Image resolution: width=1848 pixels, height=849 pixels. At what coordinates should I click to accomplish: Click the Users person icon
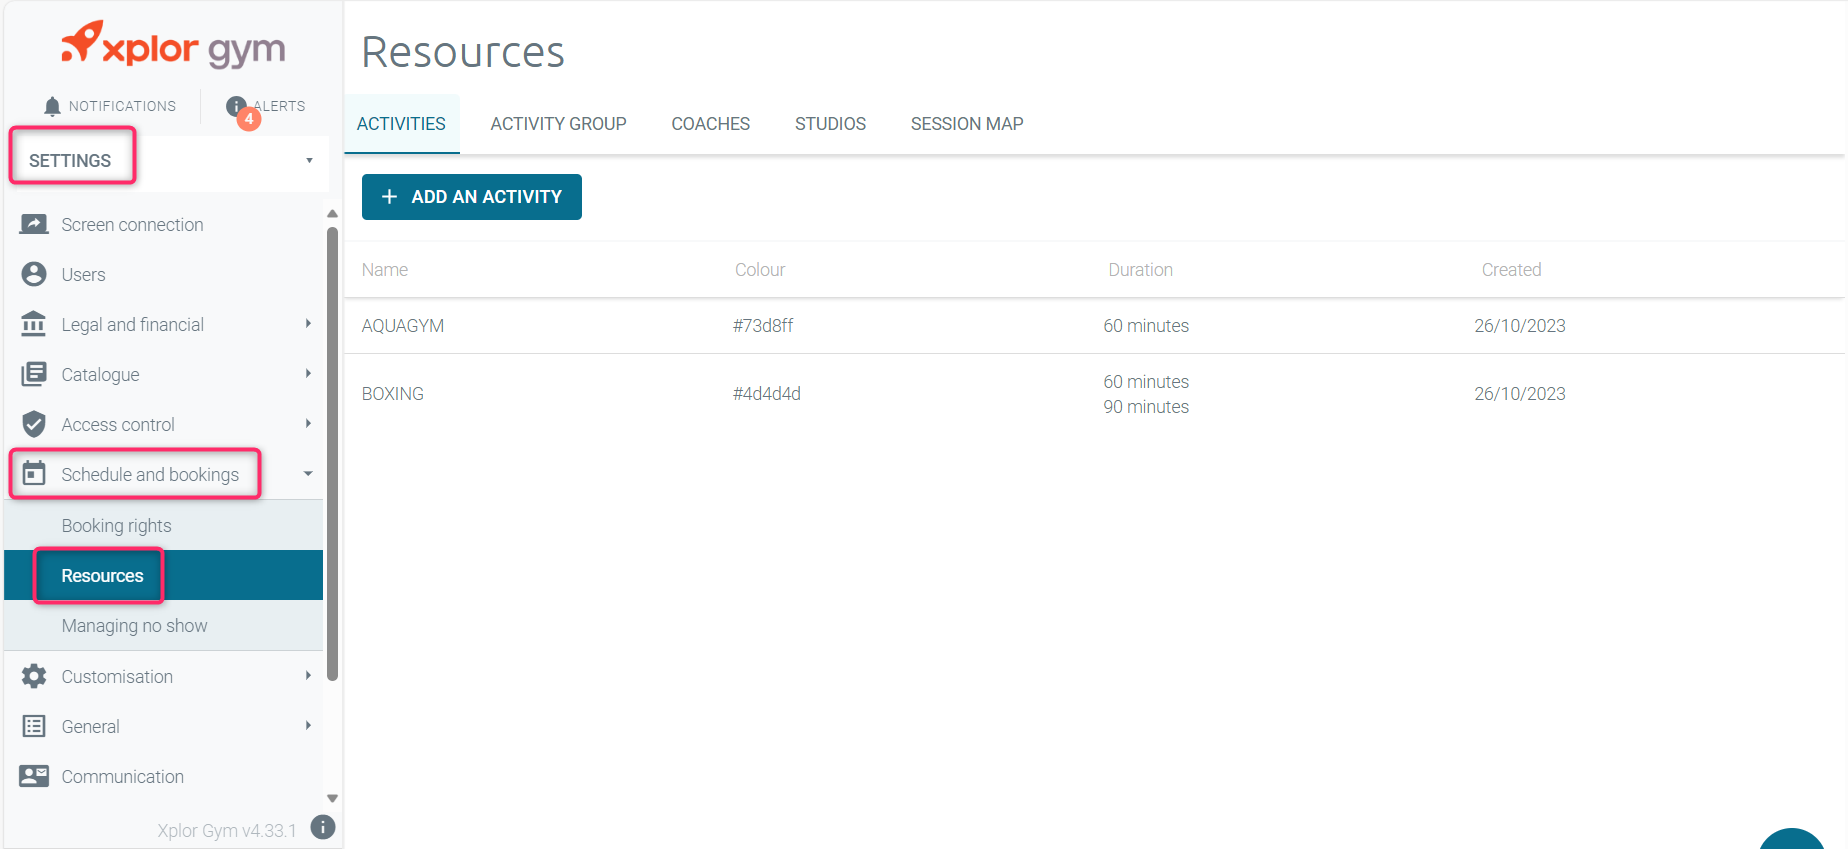34,274
